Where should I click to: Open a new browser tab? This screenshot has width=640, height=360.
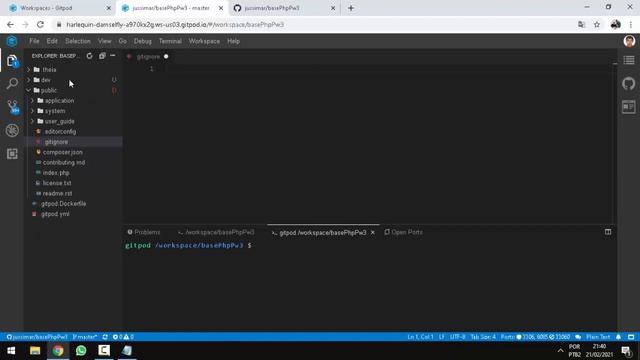(x=351, y=8)
